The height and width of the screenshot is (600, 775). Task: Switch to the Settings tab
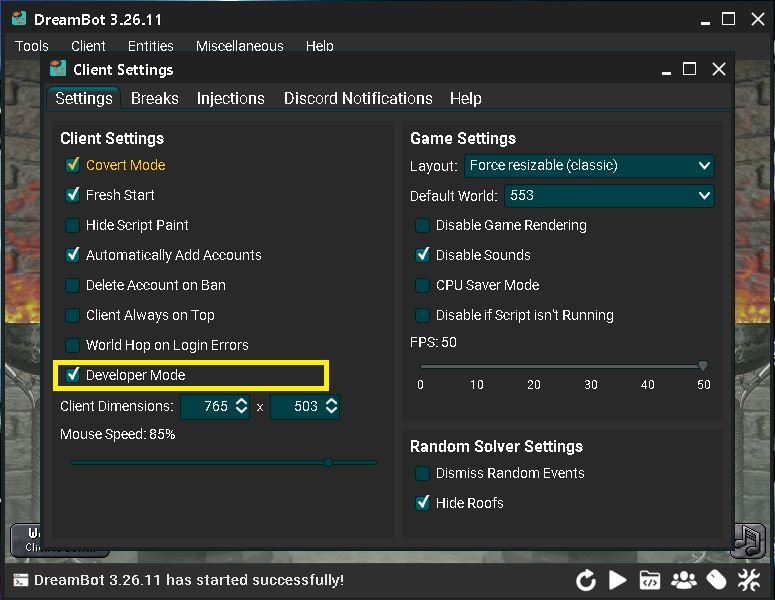pos(84,98)
